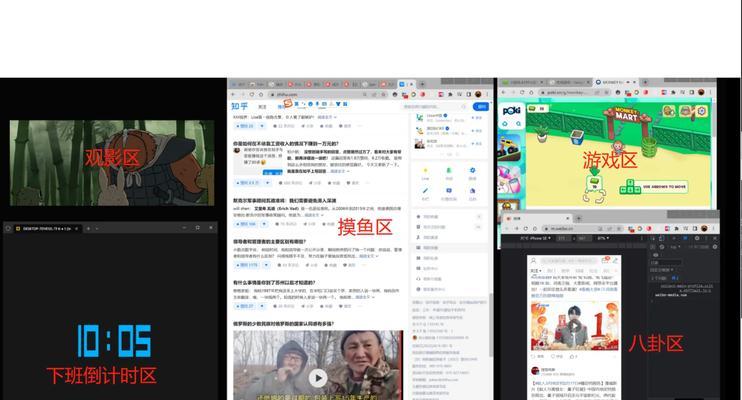Upvote the Suzhou question answer

pyautogui.click(x=245, y=306)
